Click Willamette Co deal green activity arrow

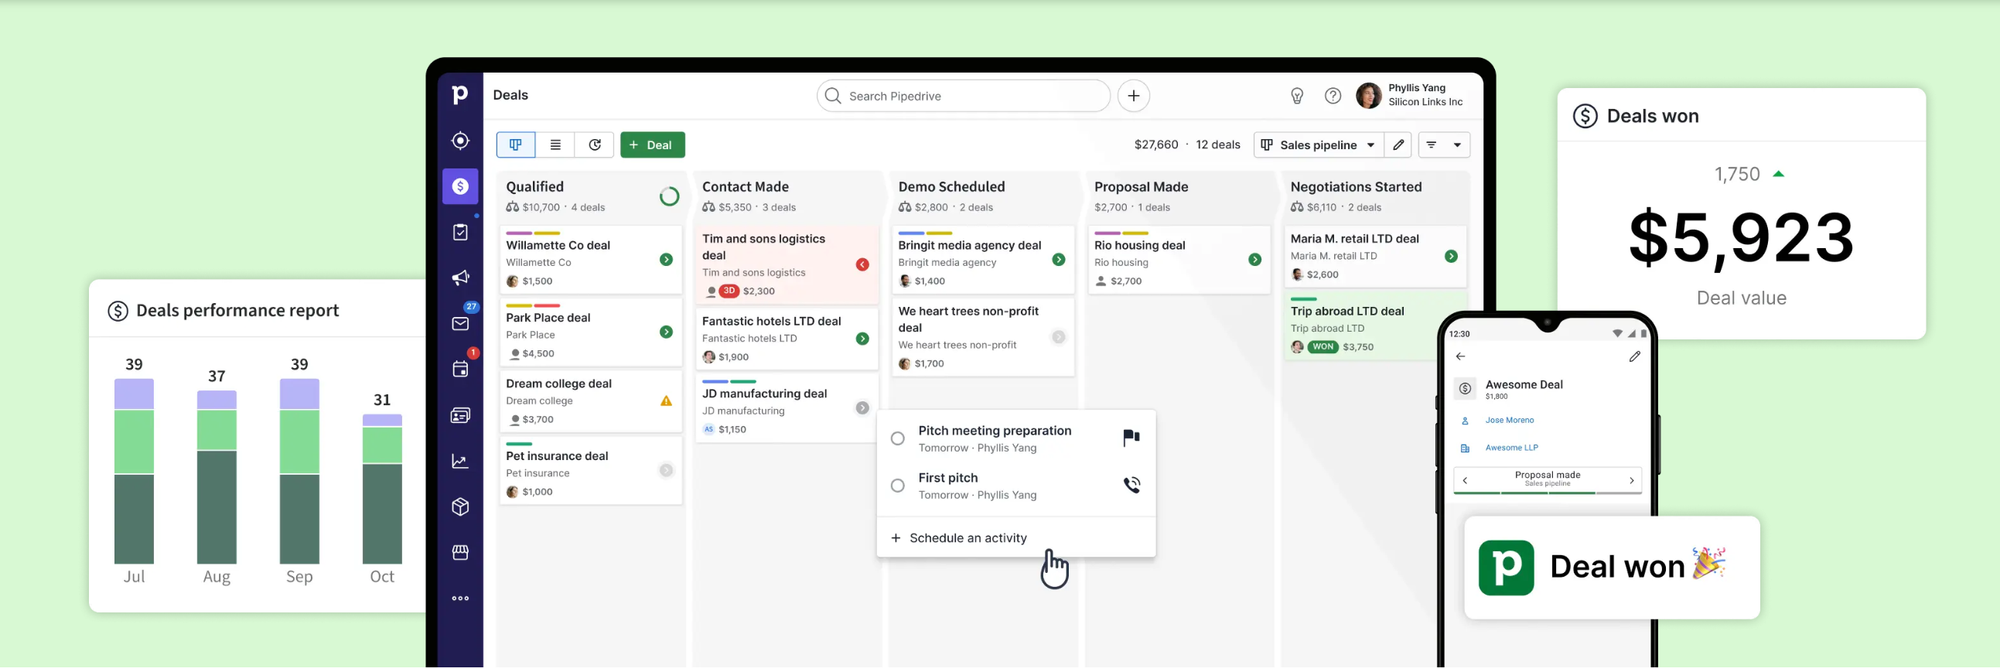[666, 260]
